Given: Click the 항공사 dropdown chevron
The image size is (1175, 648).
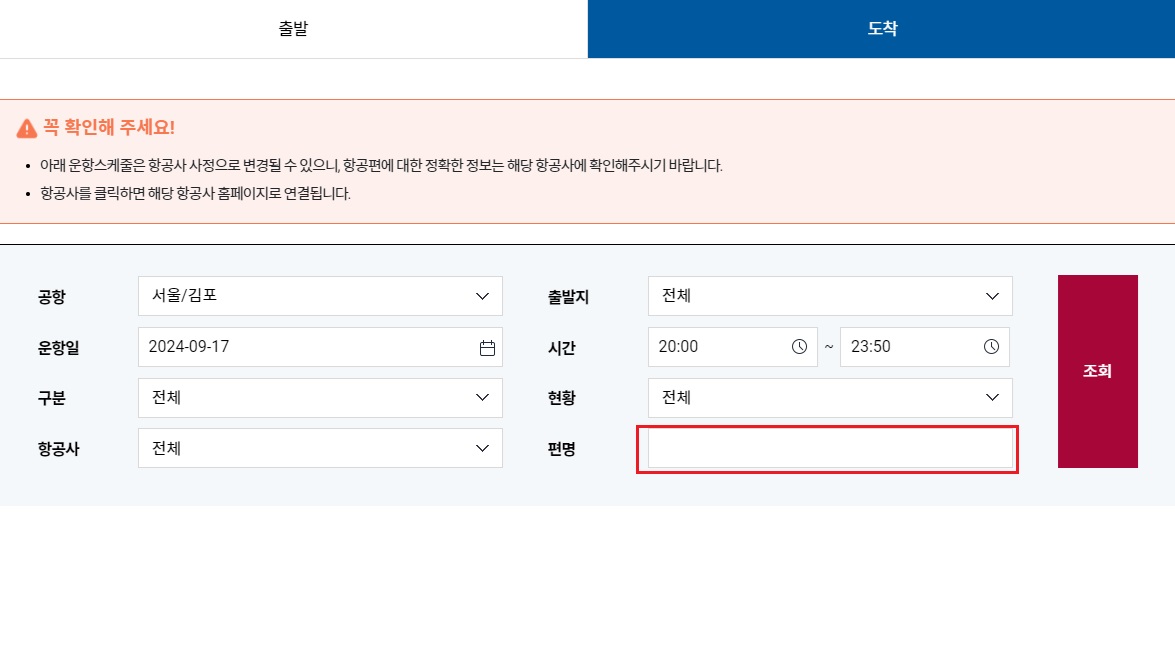Looking at the screenshot, I should [x=483, y=448].
